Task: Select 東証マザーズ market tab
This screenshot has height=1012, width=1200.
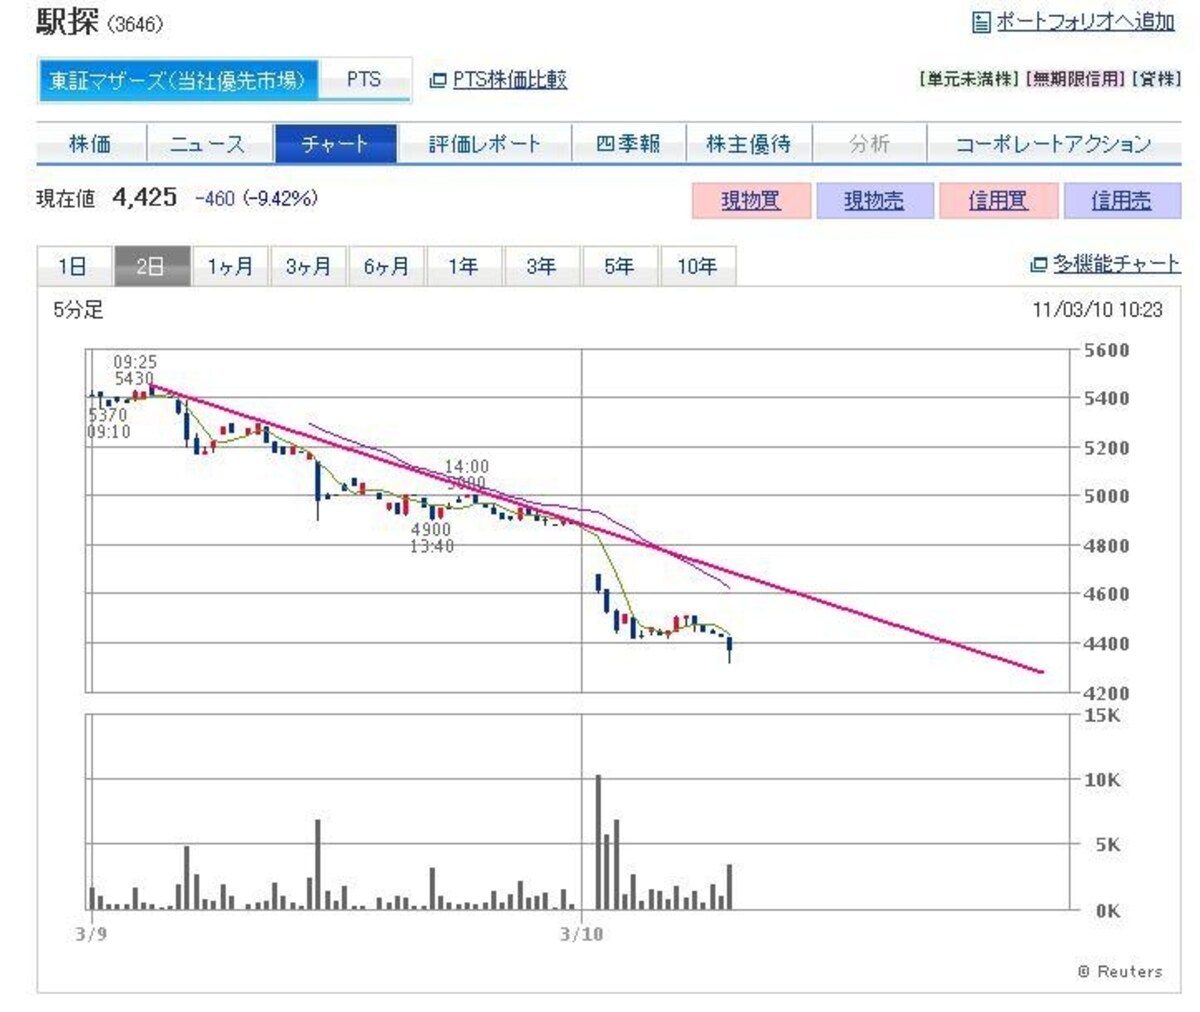Action: (x=178, y=79)
